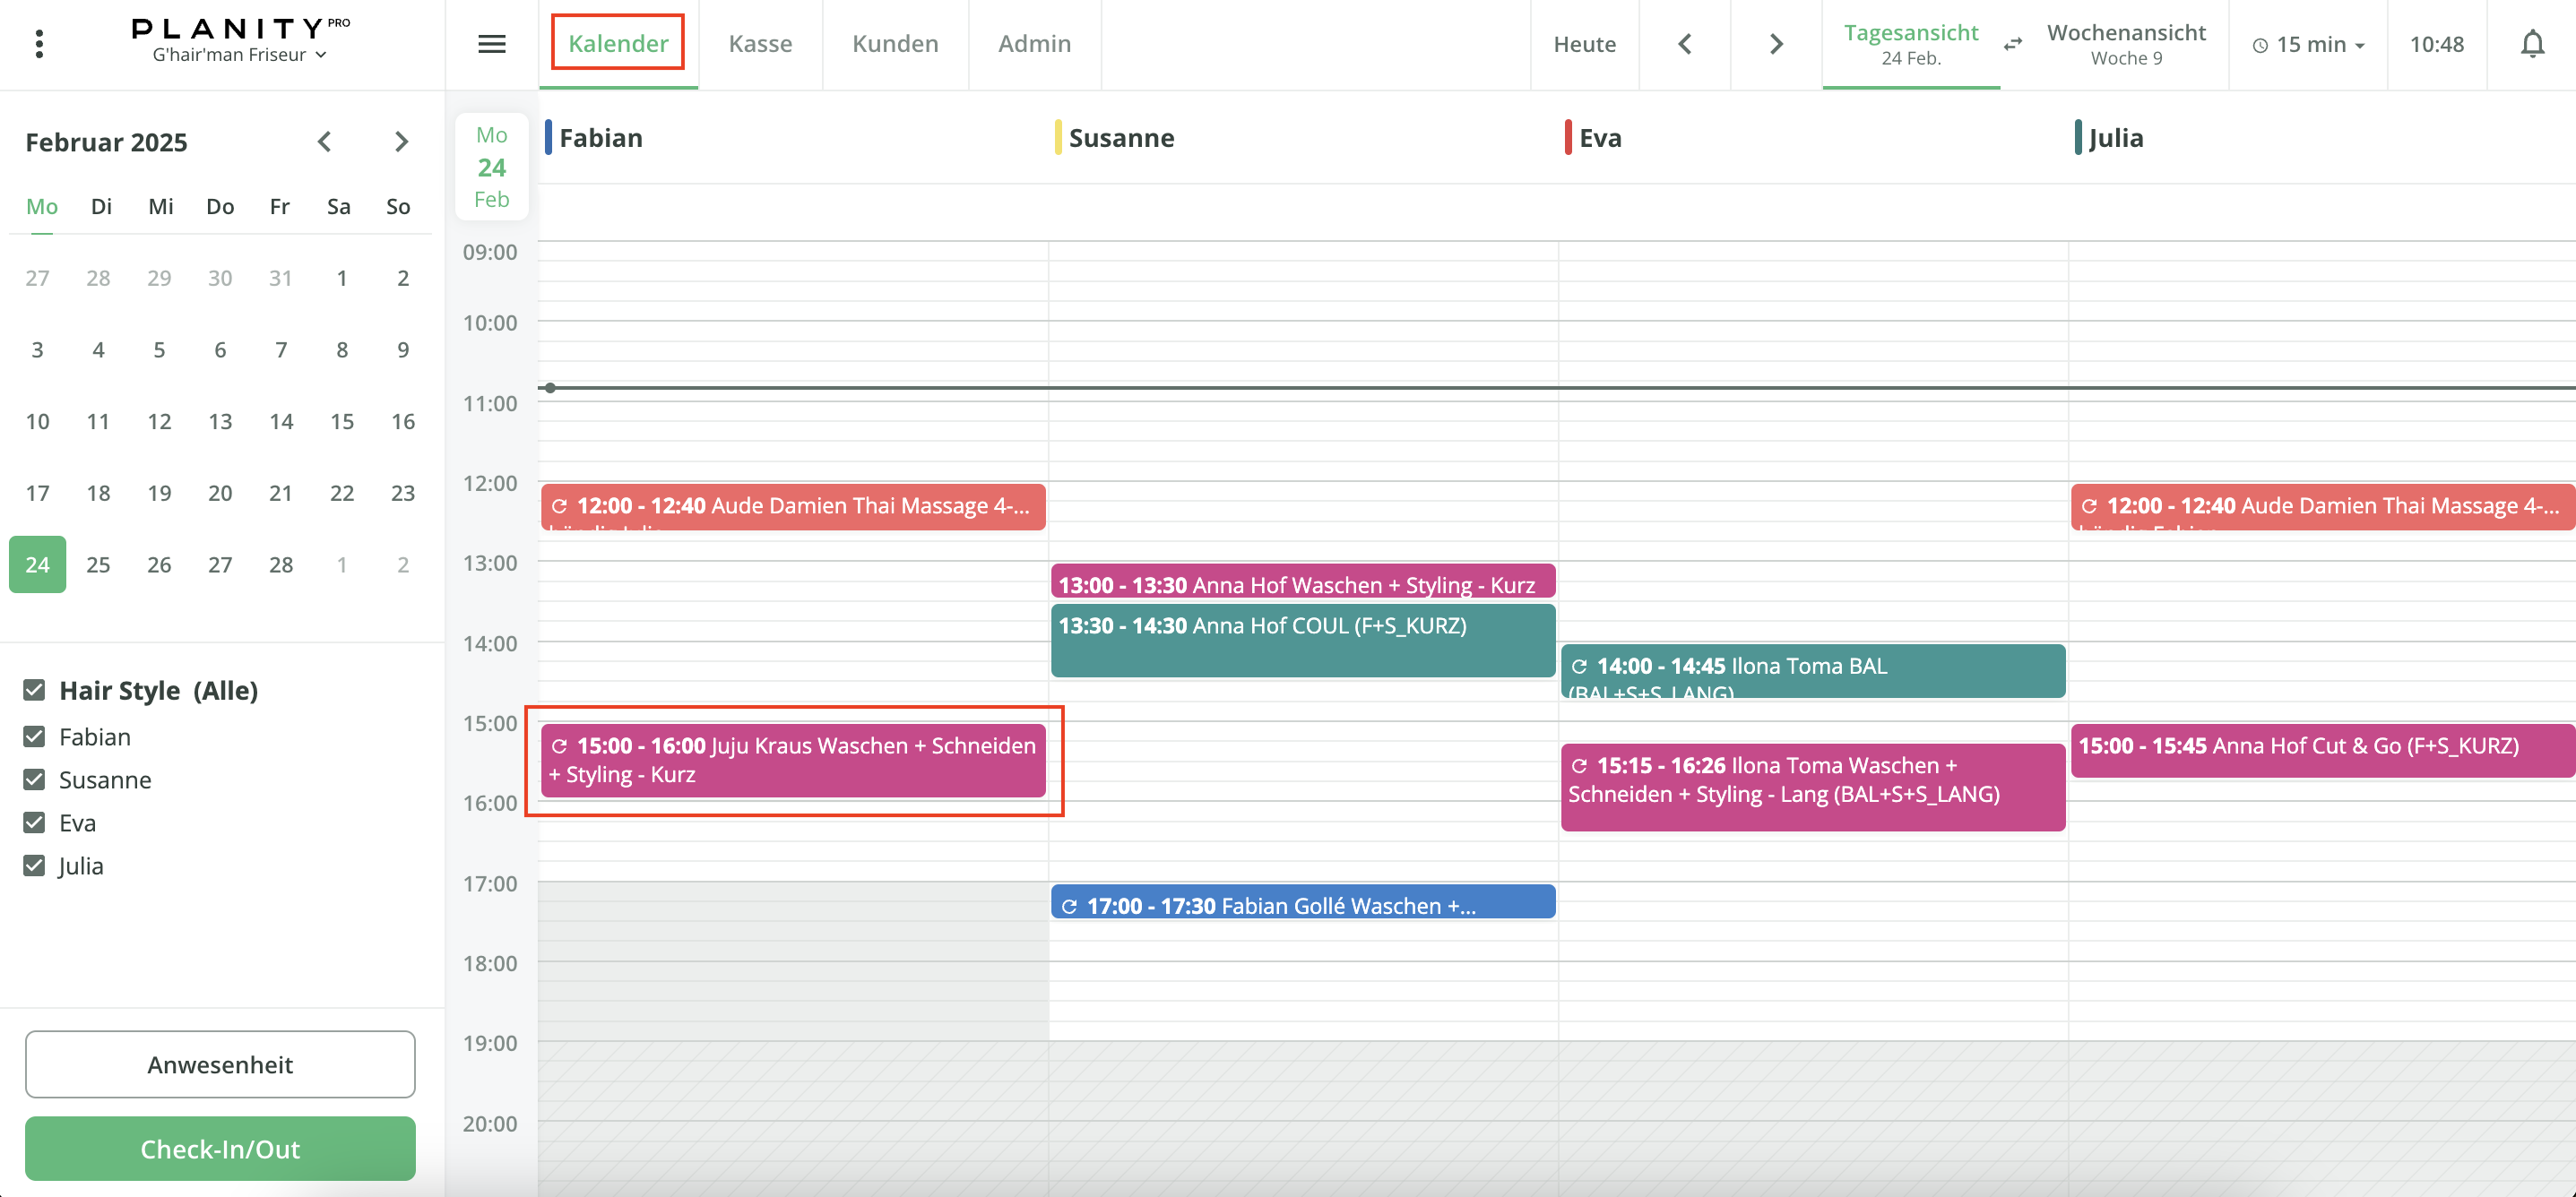This screenshot has height=1197, width=2576.
Task: Toggle Hair Style (Alle) checkbox
Action: point(34,690)
